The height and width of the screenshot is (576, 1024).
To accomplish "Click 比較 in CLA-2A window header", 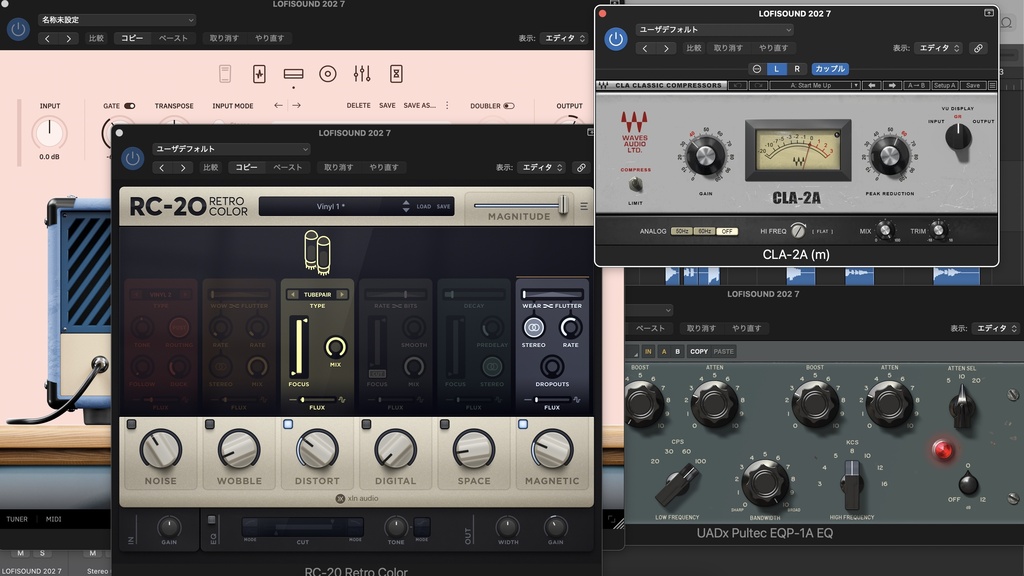I will [694, 48].
